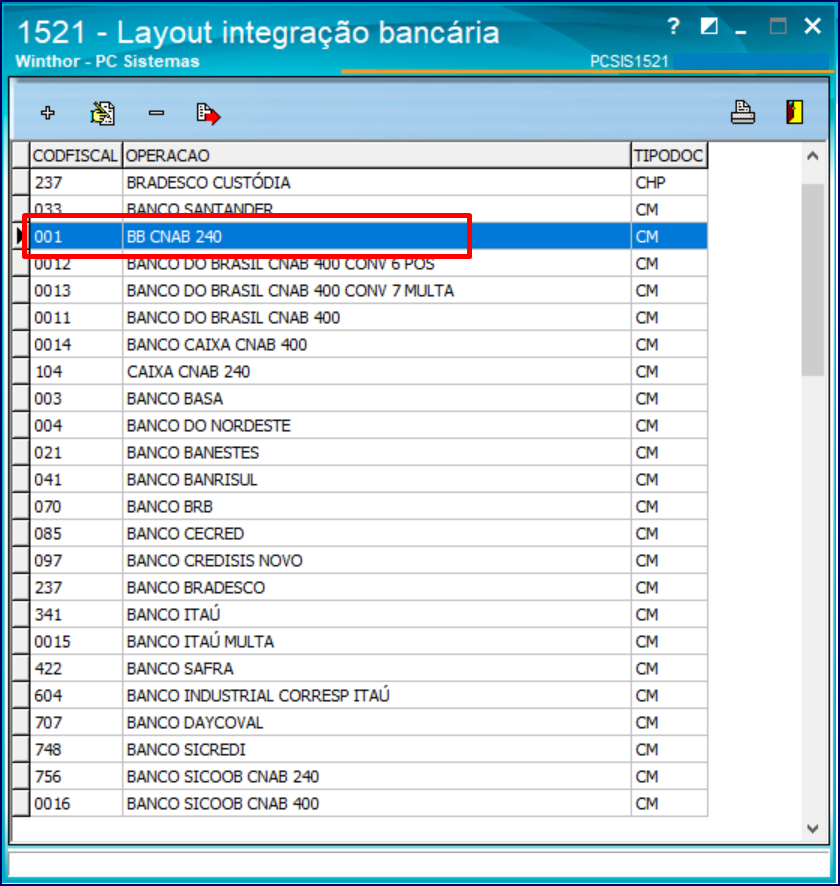Click the export icon with the red arrow

point(208,113)
